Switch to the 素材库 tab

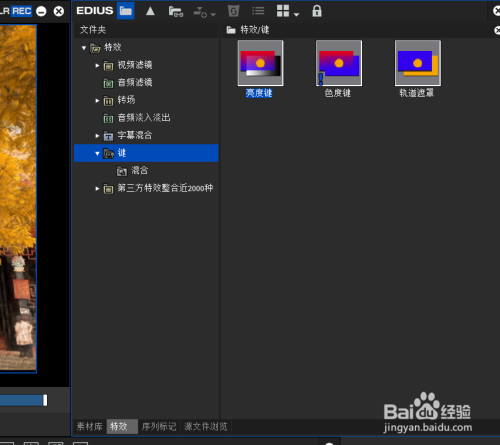pyautogui.click(x=89, y=426)
